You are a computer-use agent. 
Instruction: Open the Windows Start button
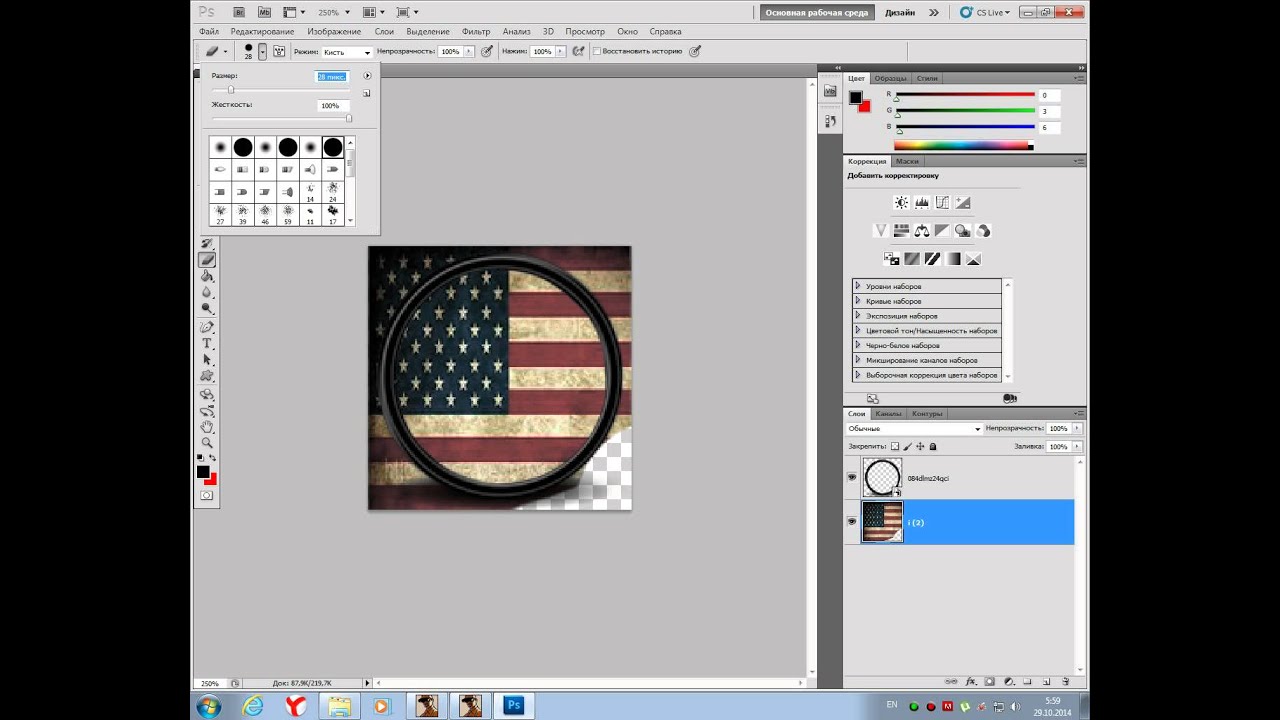210,706
